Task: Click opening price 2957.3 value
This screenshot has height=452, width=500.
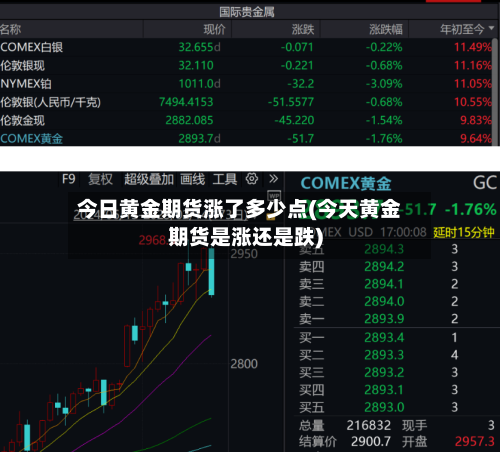Action: pyautogui.click(x=475, y=442)
